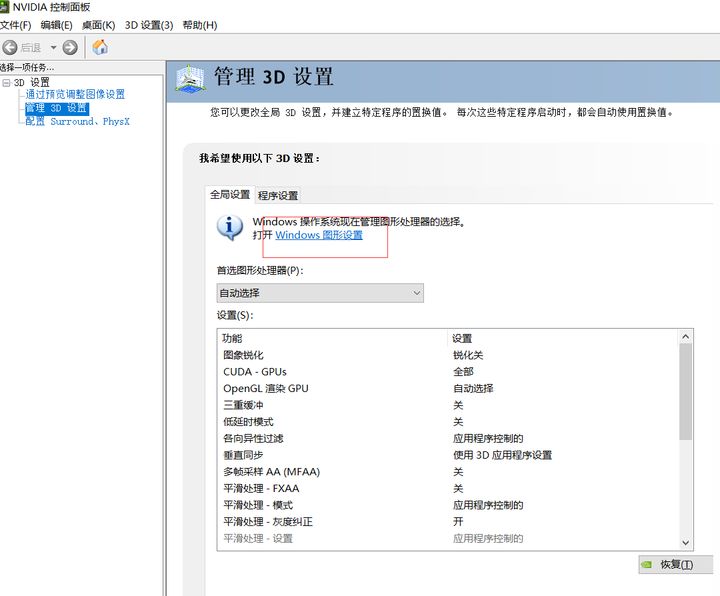This screenshot has height=596, width=720.
Task: Select the greyed 平滑处理 - 设置 row
Action: 448,539
